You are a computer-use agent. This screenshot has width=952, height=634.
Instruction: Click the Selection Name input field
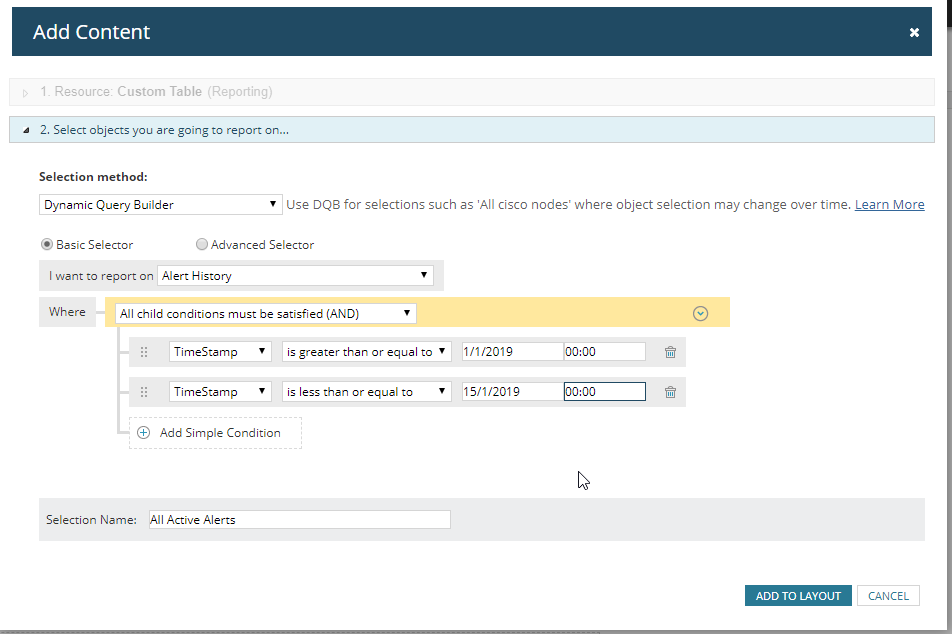tap(298, 519)
